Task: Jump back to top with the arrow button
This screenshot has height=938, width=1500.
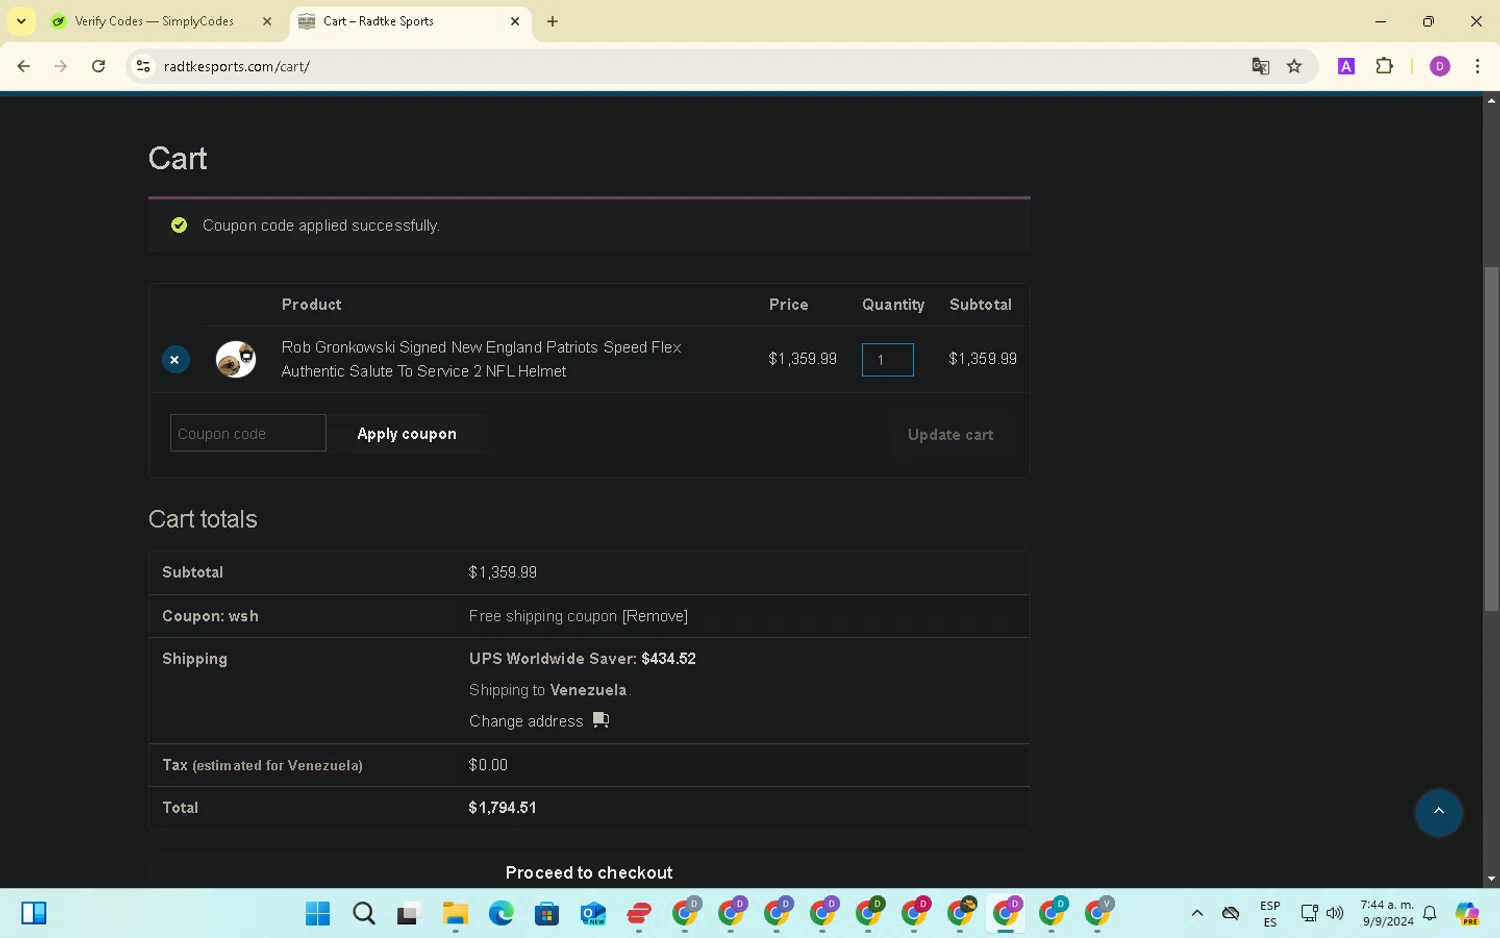Action: coord(1438,811)
